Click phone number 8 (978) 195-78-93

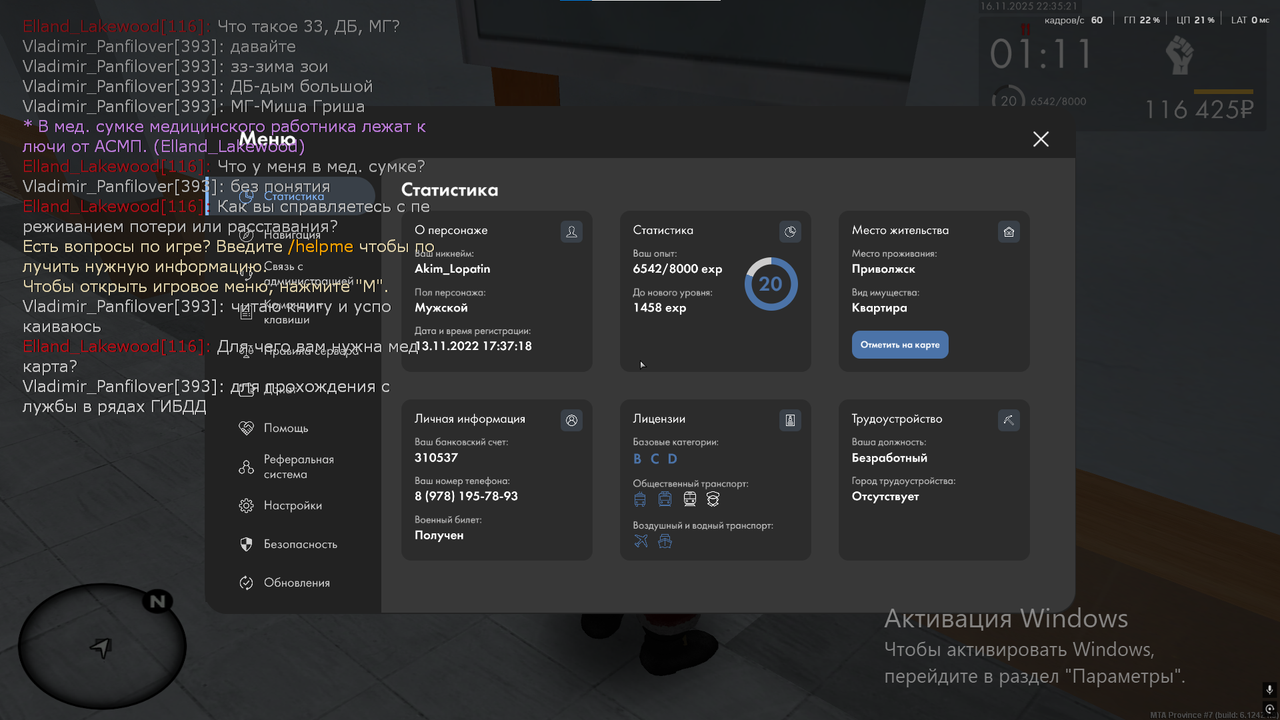point(466,497)
